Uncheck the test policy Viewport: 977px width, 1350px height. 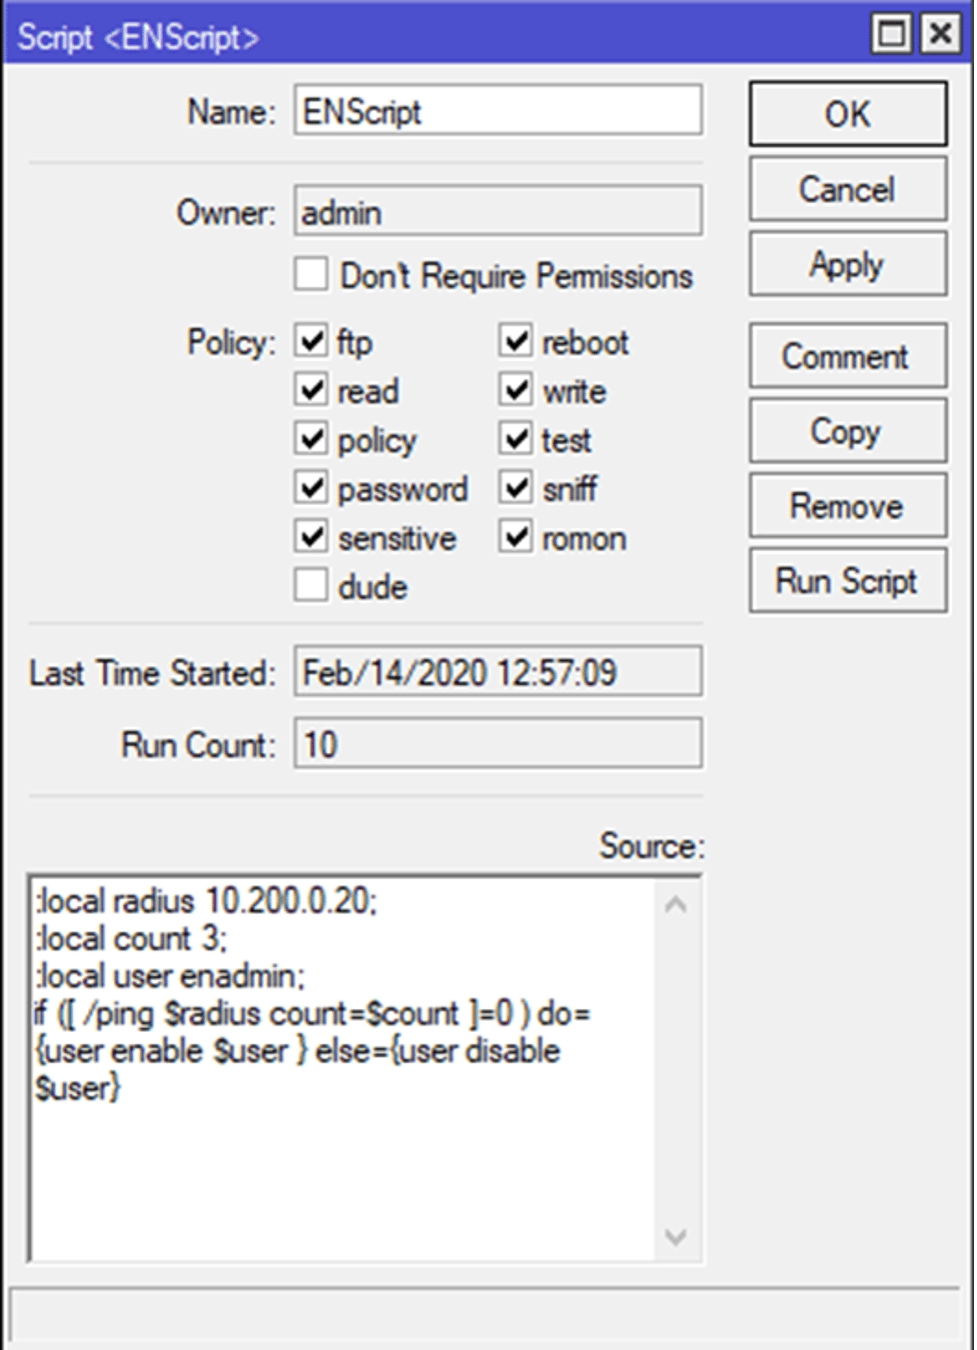pos(516,439)
